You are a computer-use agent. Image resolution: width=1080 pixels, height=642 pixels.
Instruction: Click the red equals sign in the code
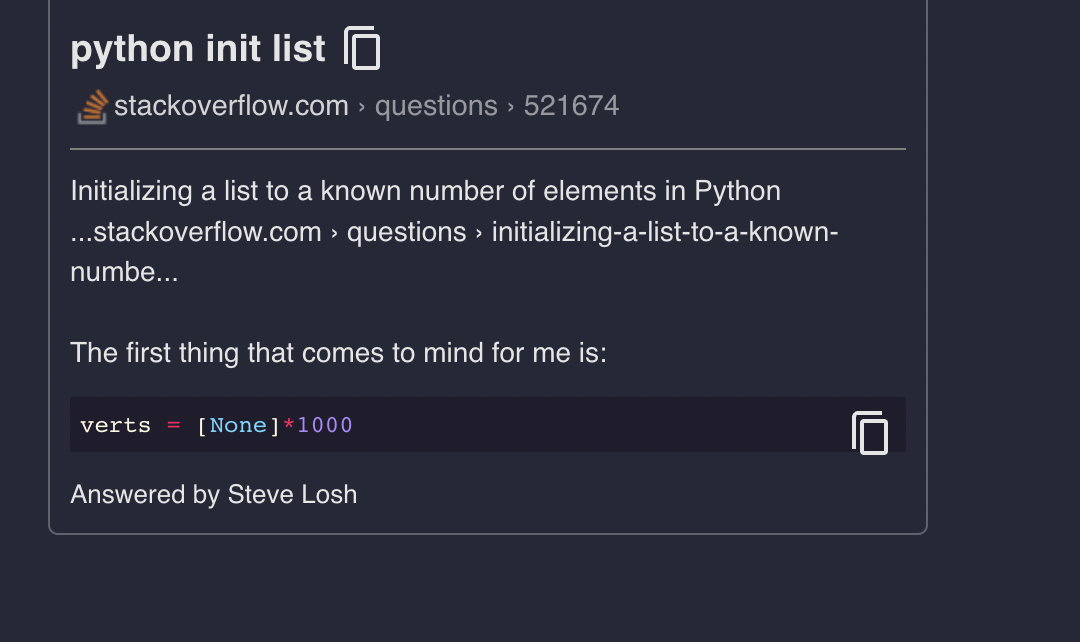click(x=173, y=425)
